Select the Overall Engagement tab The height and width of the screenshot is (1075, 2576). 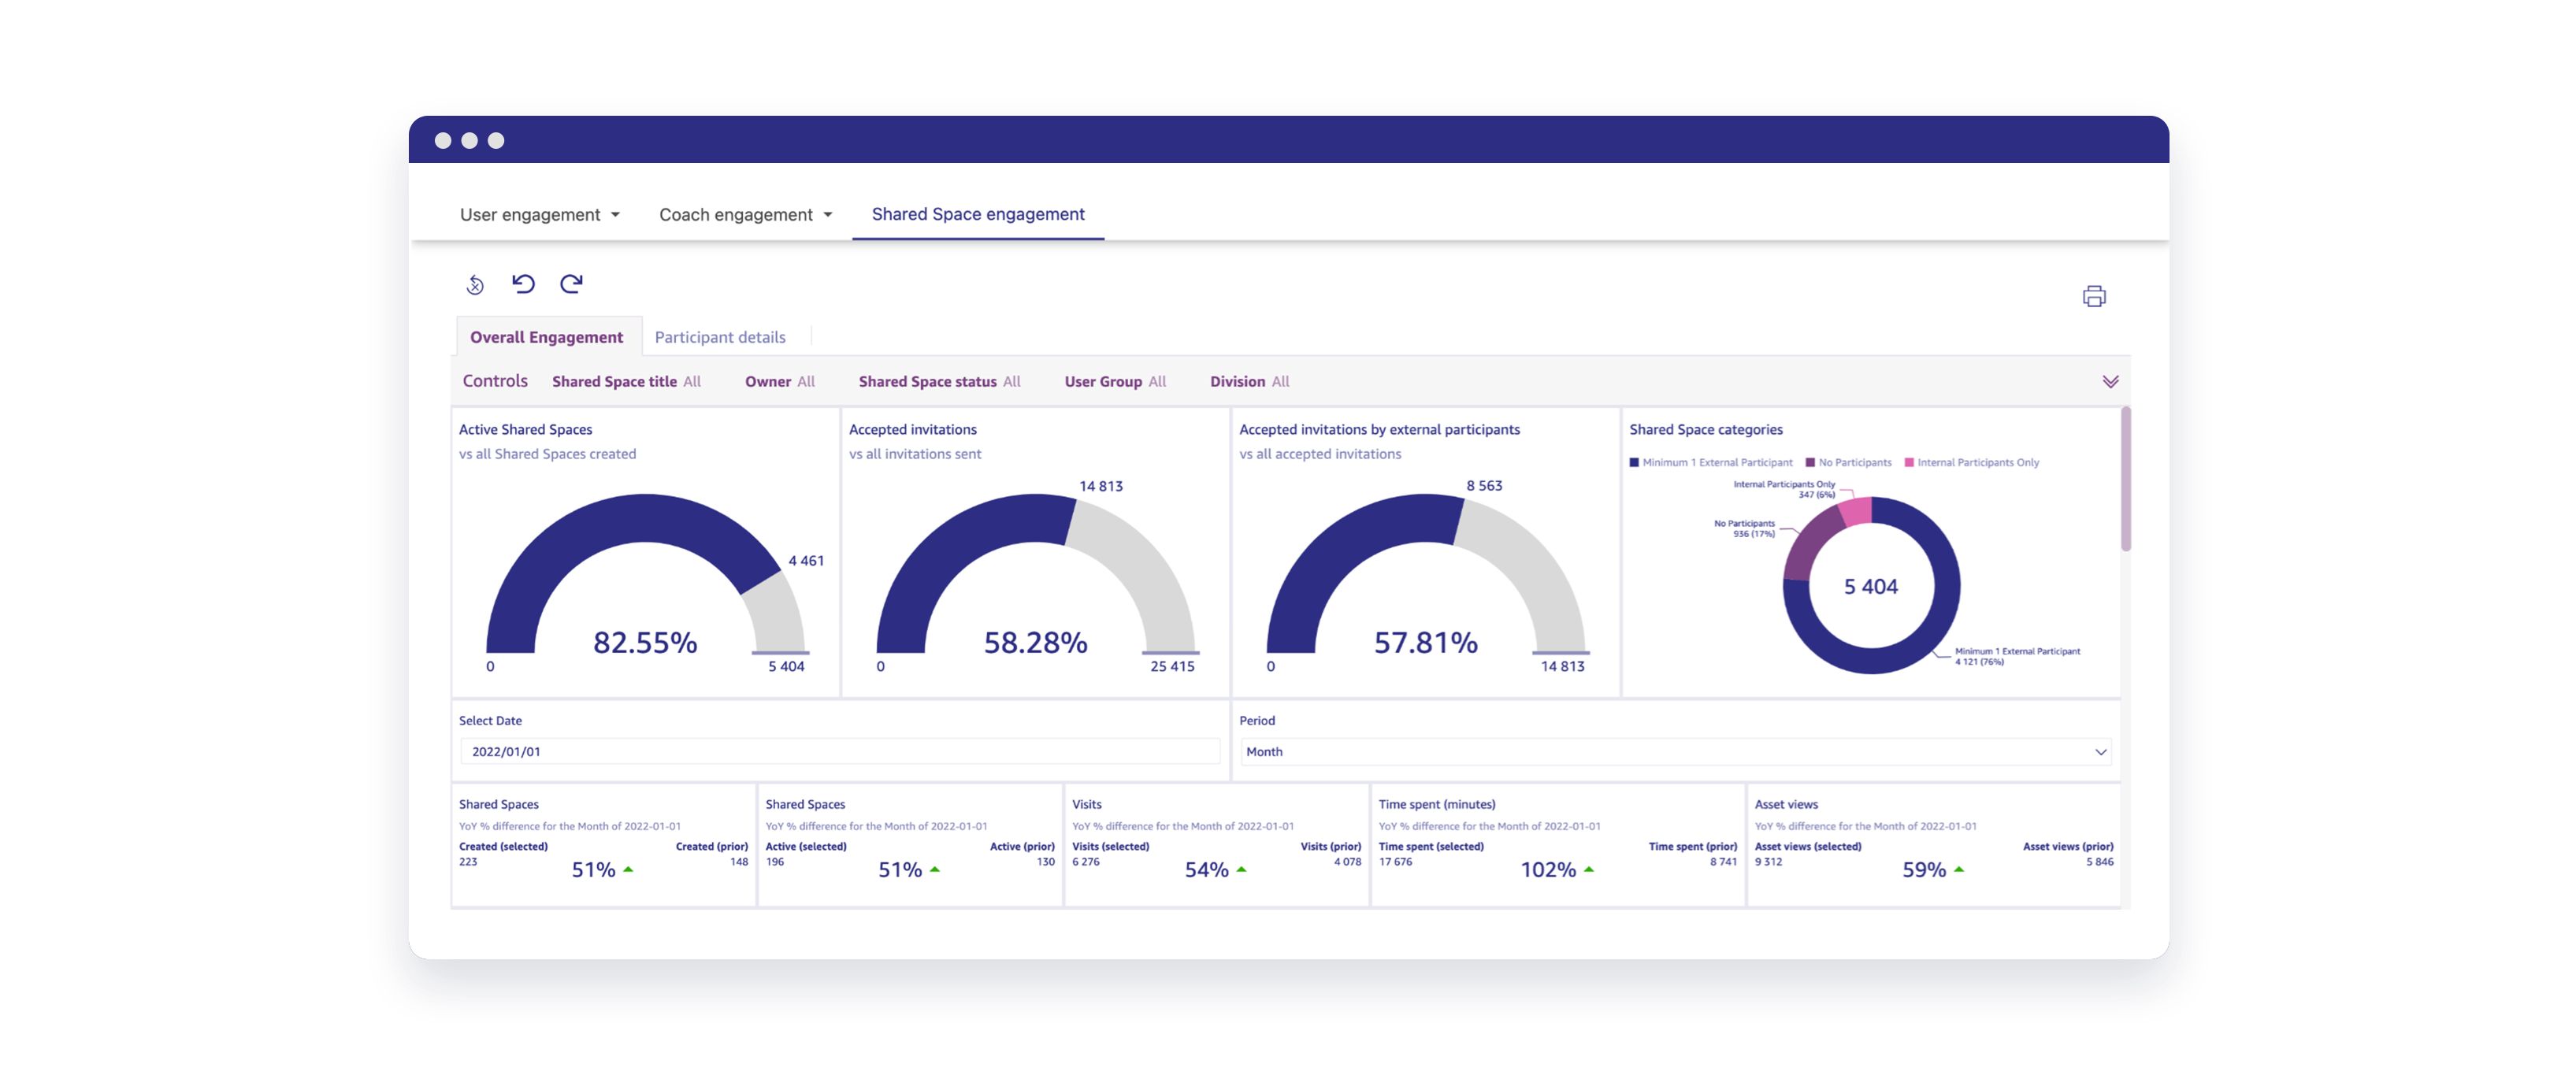(x=548, y=337)
